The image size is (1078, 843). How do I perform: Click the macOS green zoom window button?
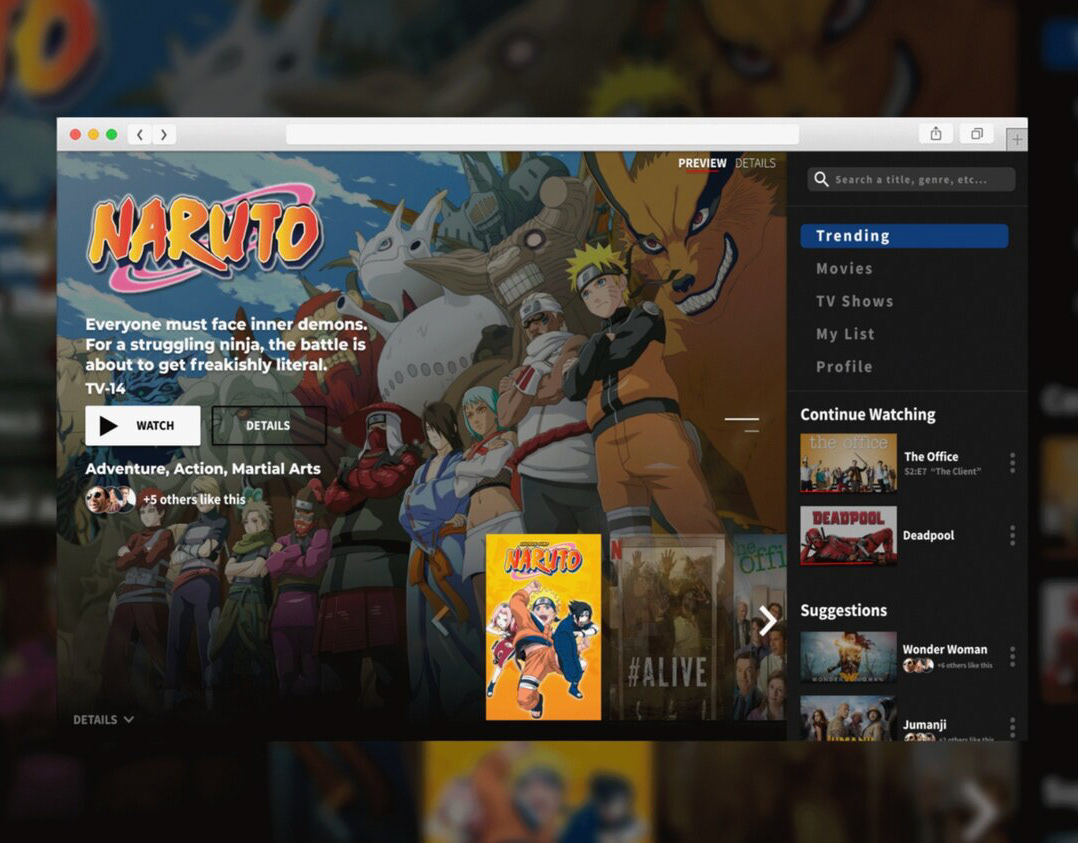click(x=111, y=134)
